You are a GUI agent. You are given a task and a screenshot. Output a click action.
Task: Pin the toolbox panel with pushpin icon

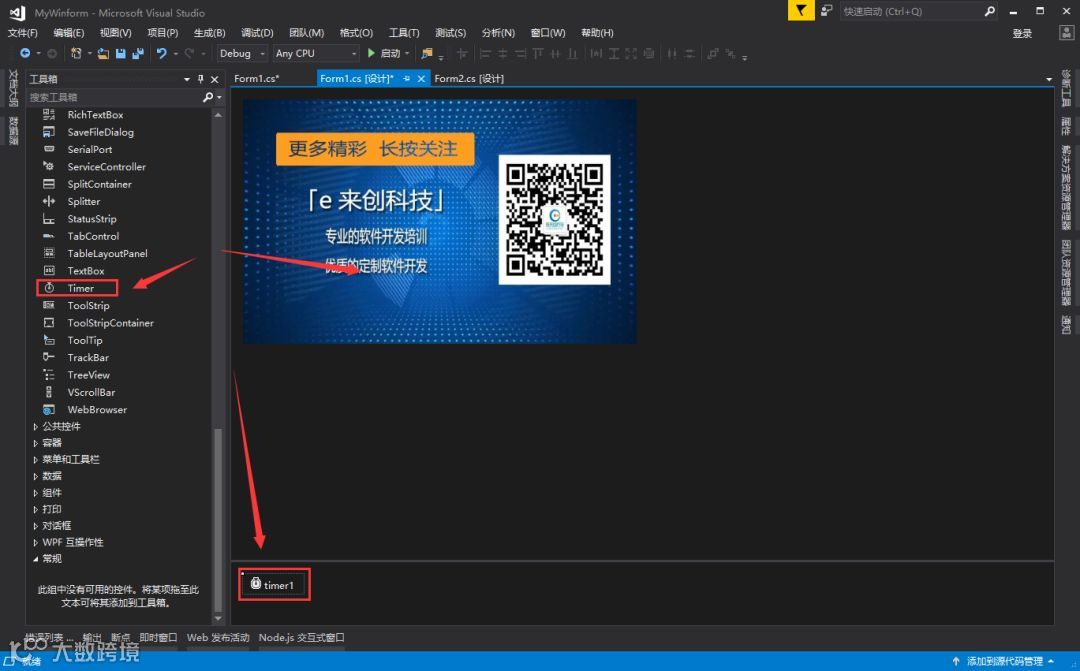[x=200, y=79]
